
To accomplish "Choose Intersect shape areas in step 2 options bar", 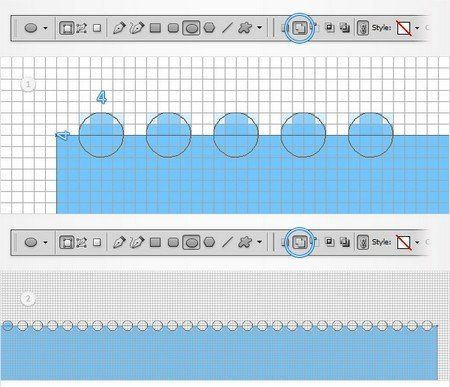I will [x=330, y=242].
